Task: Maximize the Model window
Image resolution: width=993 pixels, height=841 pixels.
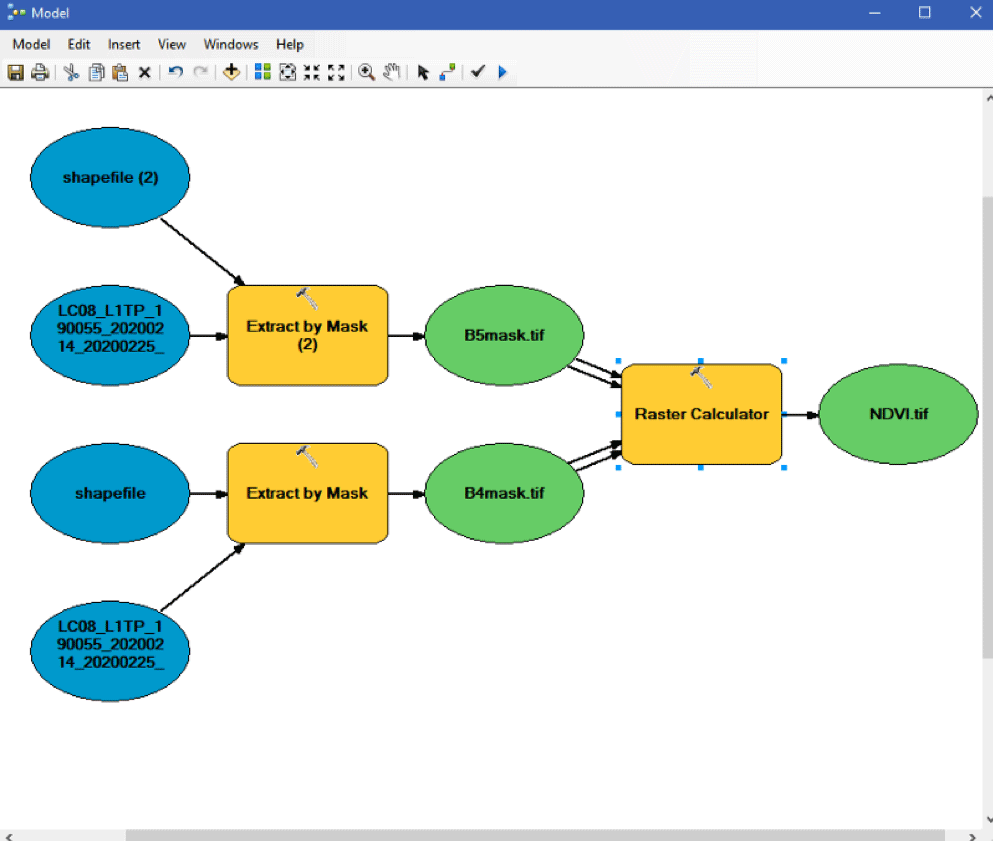Action: tap(925, 13)
